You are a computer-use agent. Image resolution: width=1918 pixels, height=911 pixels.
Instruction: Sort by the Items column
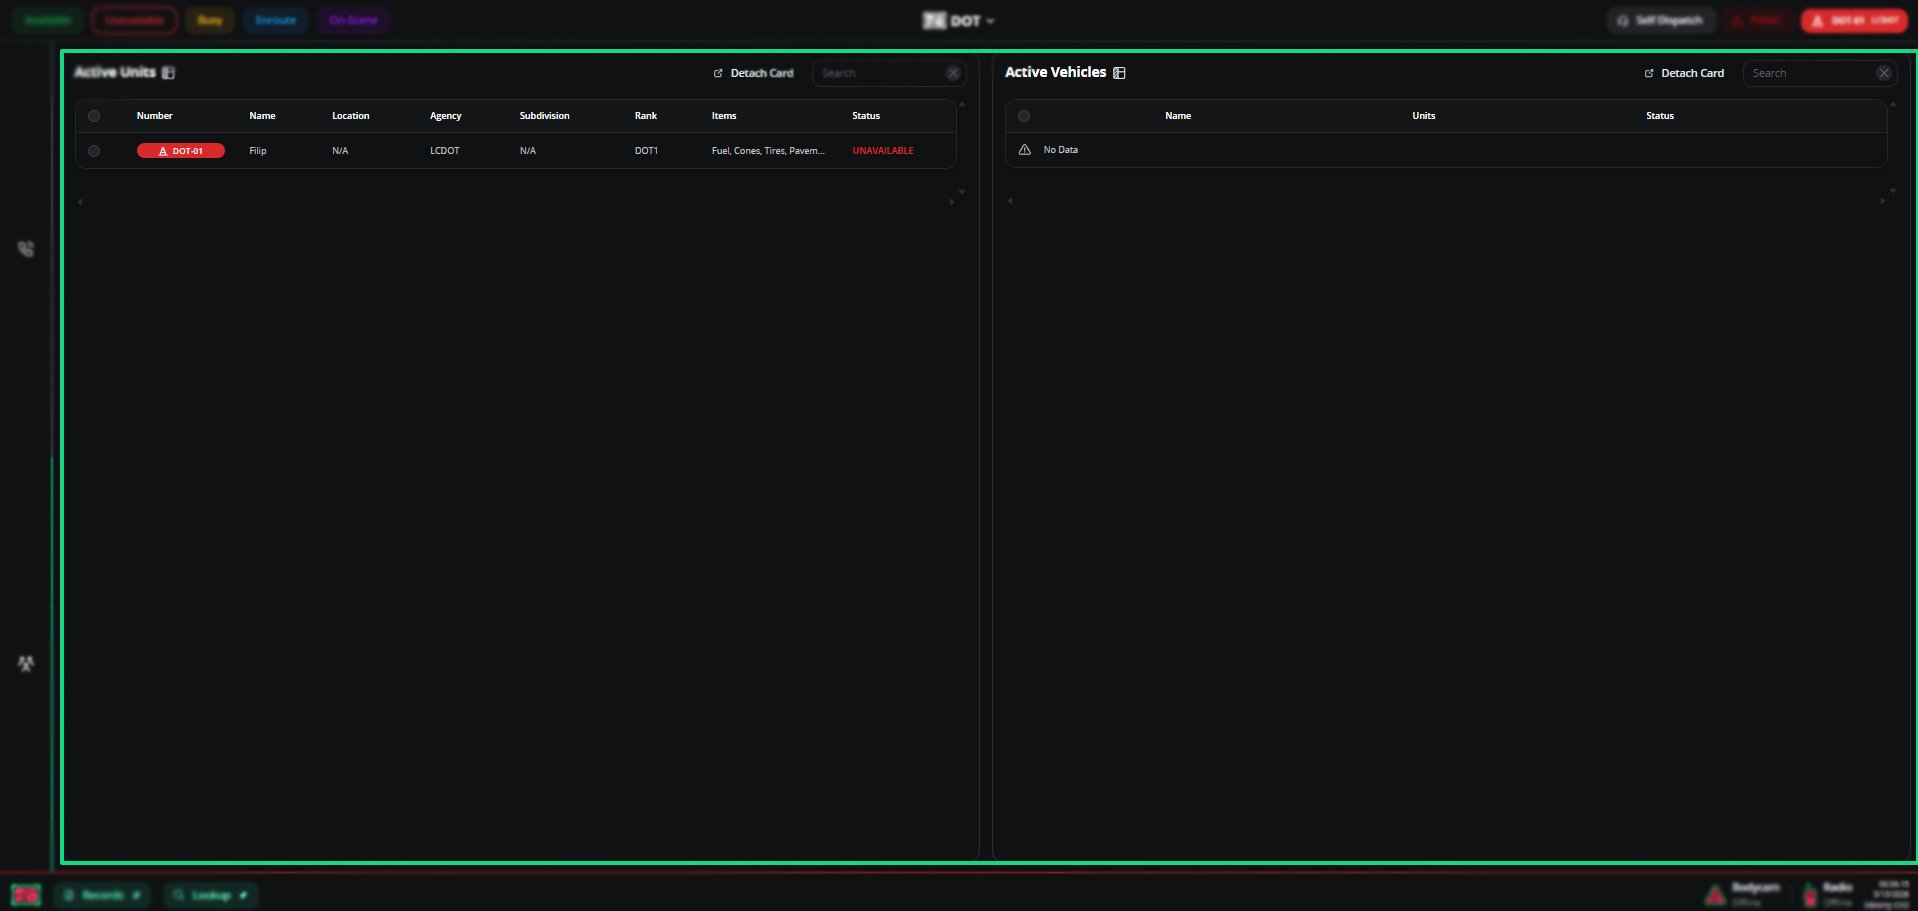point(724,116)
